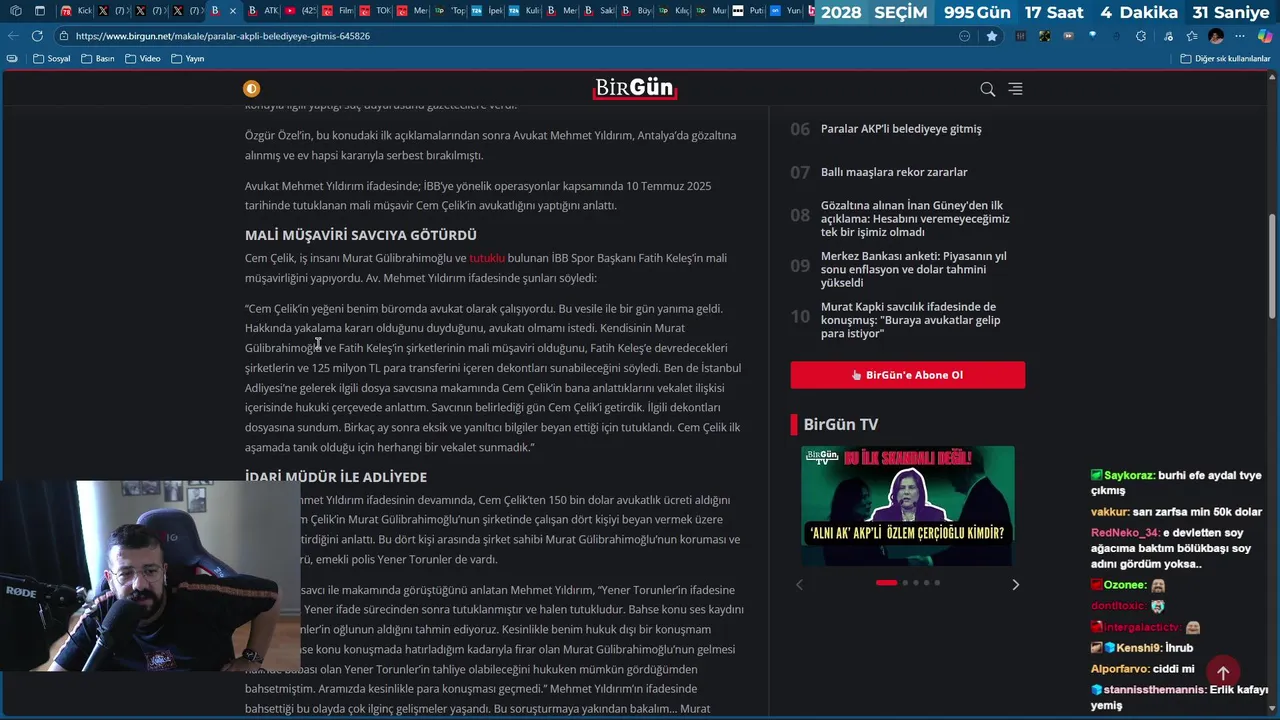Show next BirGün TV video arrow
The height and width of the screenshot is (720, 1280).
(x=1015, y=585)
